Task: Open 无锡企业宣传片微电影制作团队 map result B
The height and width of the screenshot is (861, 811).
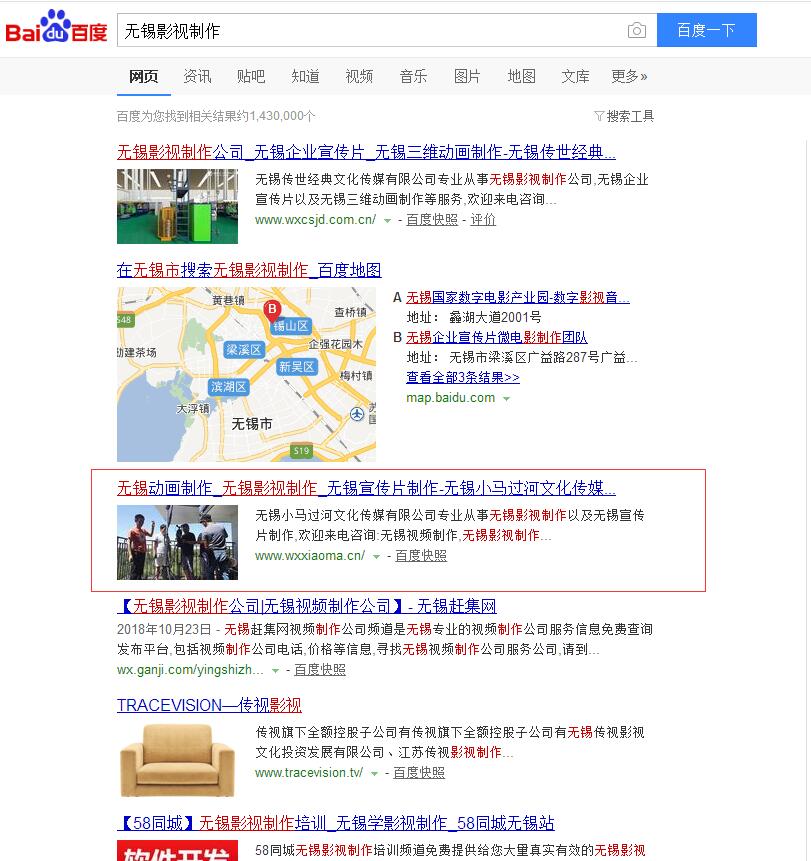Action: click(x=496, y=337)
